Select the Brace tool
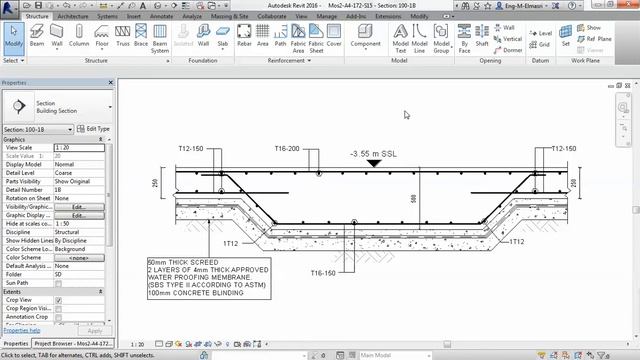This screenshot has height=360, width=640. (x=141, y=36)
